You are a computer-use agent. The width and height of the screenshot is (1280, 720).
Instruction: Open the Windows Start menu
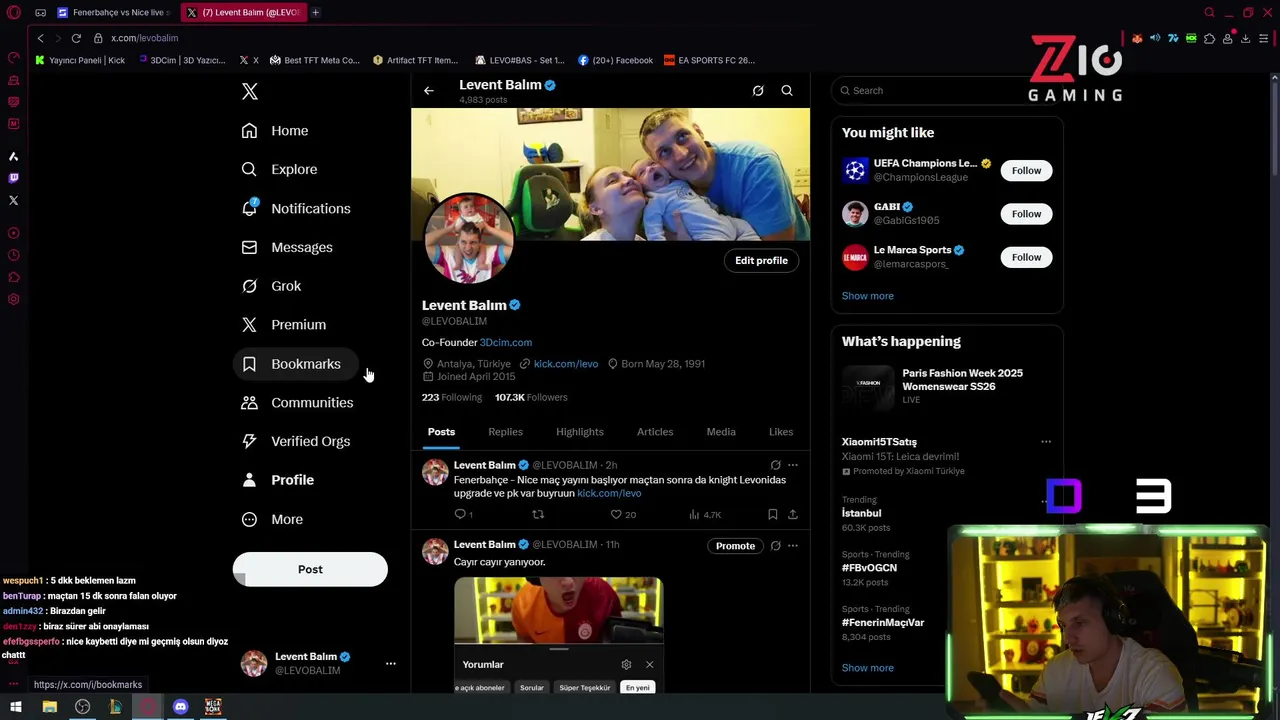15,707
